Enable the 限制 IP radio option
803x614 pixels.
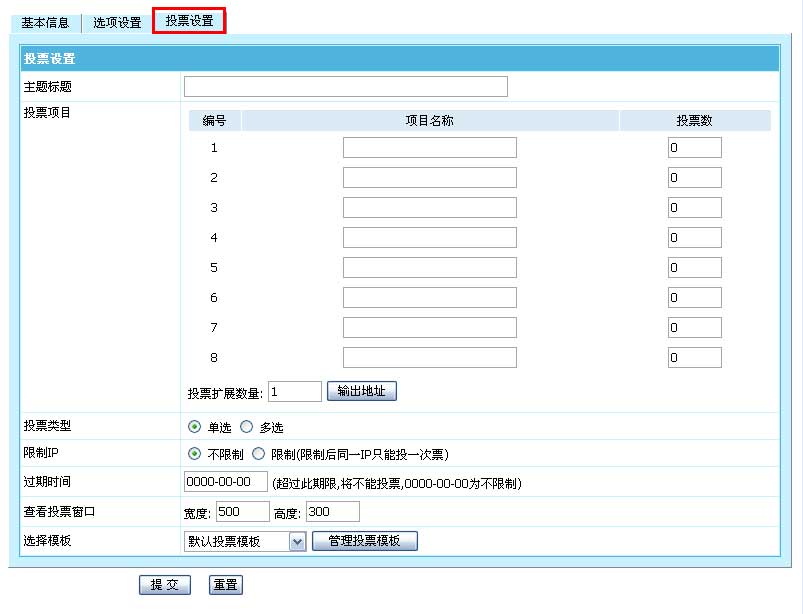pyautogui.click(x=259, y=454)
